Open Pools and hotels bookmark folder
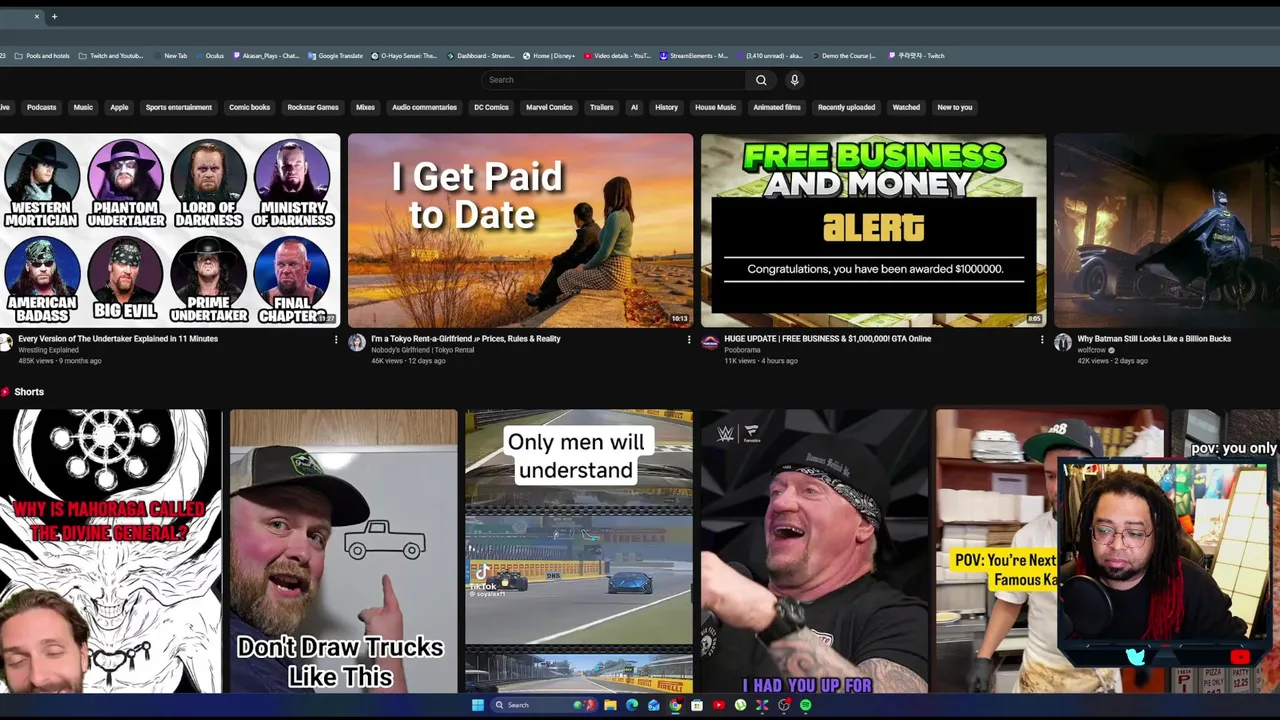Image resolution: width=1280 pixels, height=720 pixels. click(43, 56)
